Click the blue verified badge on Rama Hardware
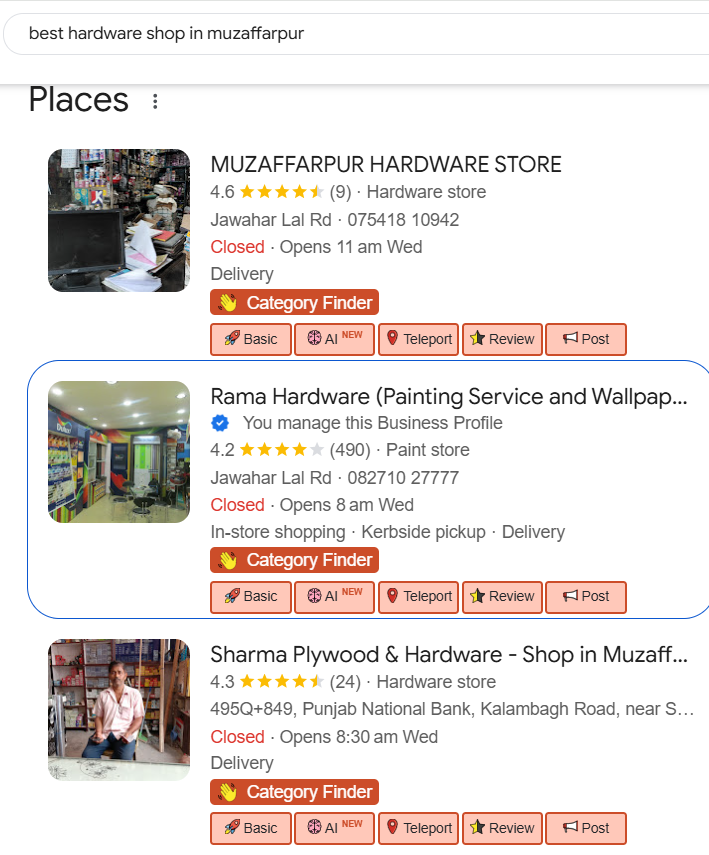Viewport: 709px width, 855px height. 222,423
